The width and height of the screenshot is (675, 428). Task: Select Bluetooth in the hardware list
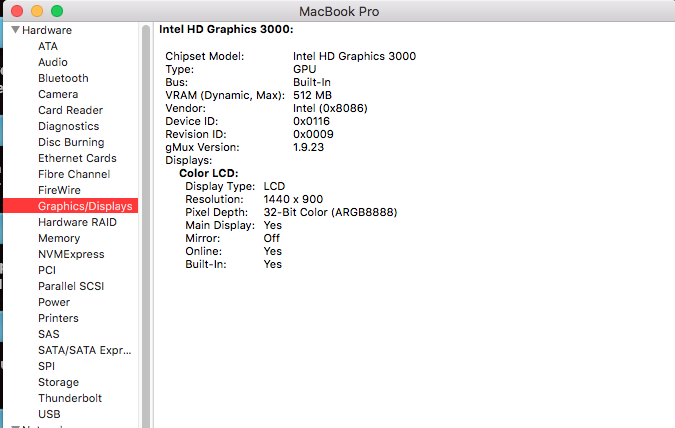point(63,78)
